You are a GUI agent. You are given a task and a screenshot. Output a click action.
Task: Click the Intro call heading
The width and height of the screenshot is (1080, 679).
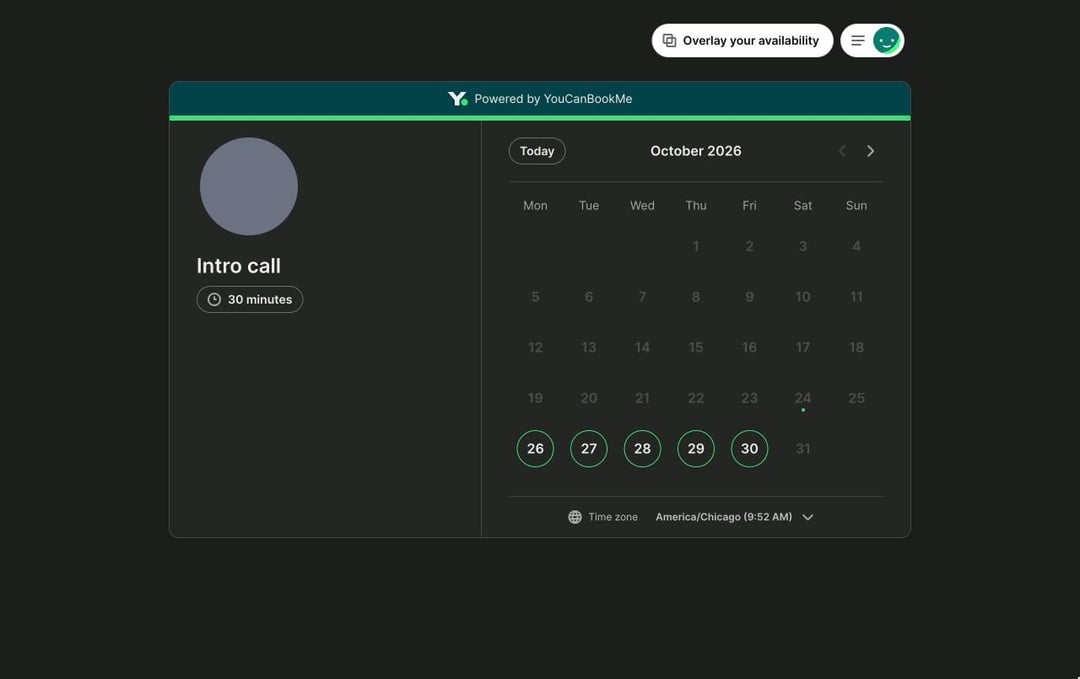(238, 266)
